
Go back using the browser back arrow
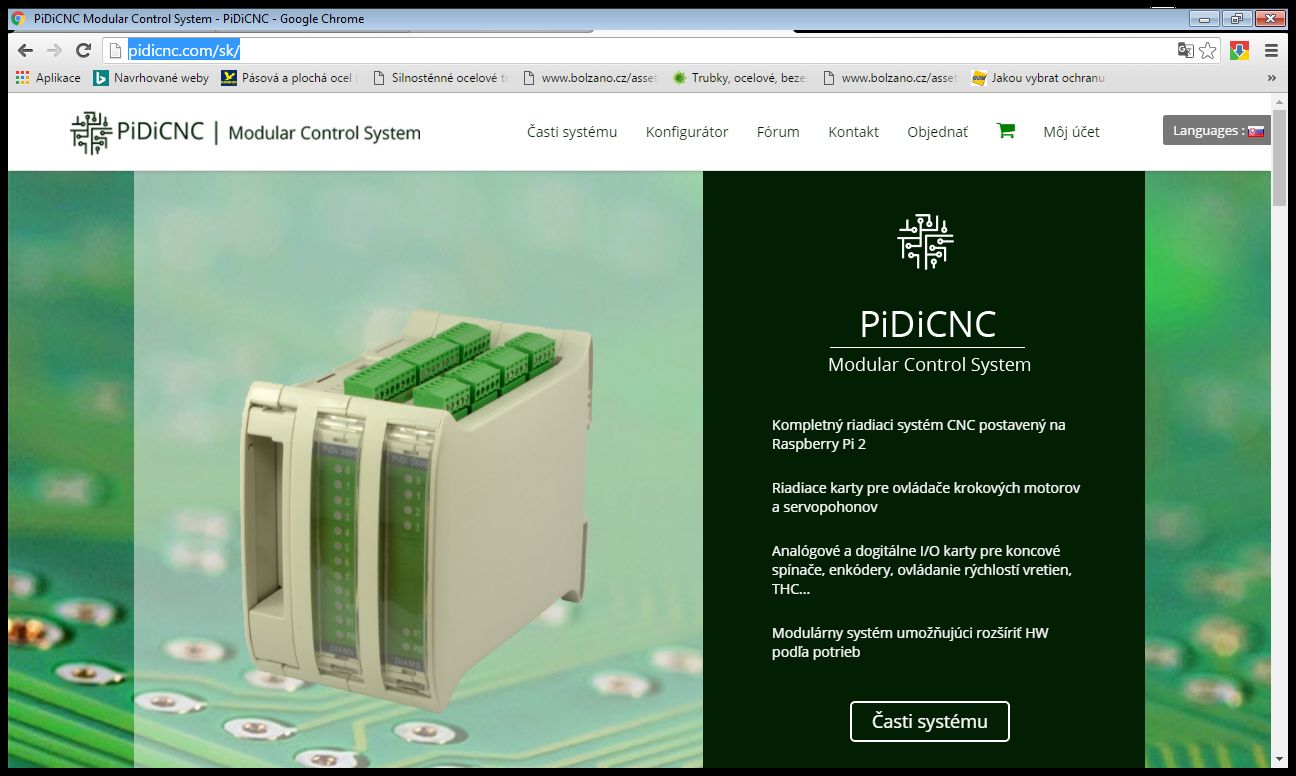(26, 51)
